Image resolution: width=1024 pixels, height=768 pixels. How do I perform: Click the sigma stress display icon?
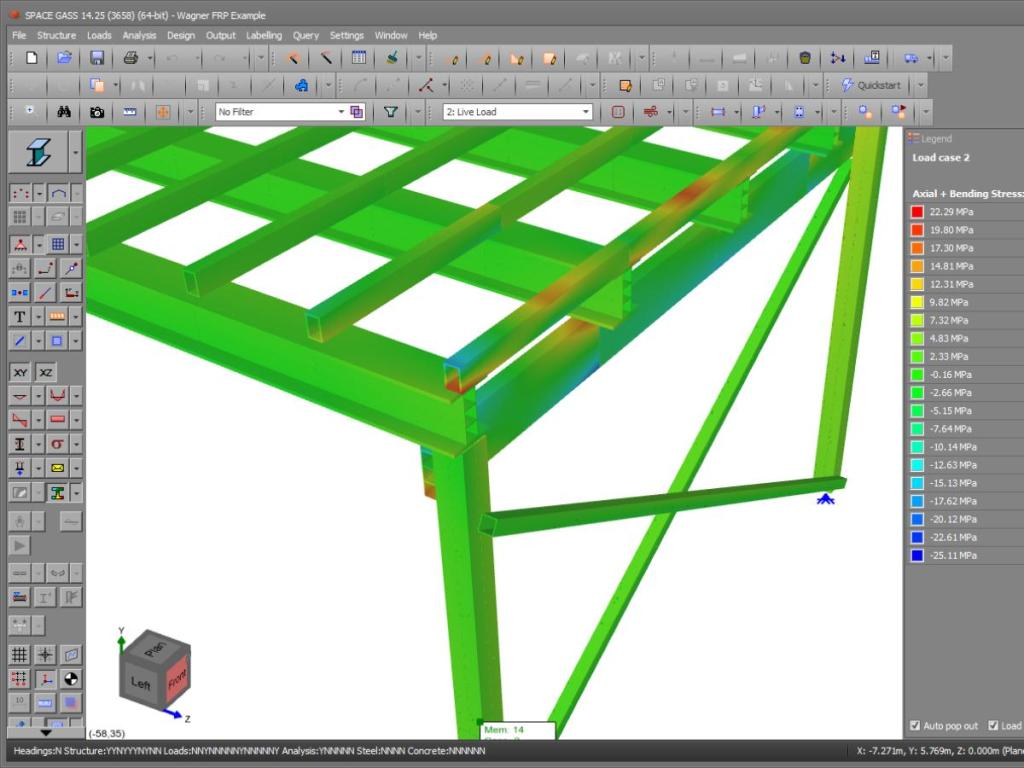click(57, 444)
